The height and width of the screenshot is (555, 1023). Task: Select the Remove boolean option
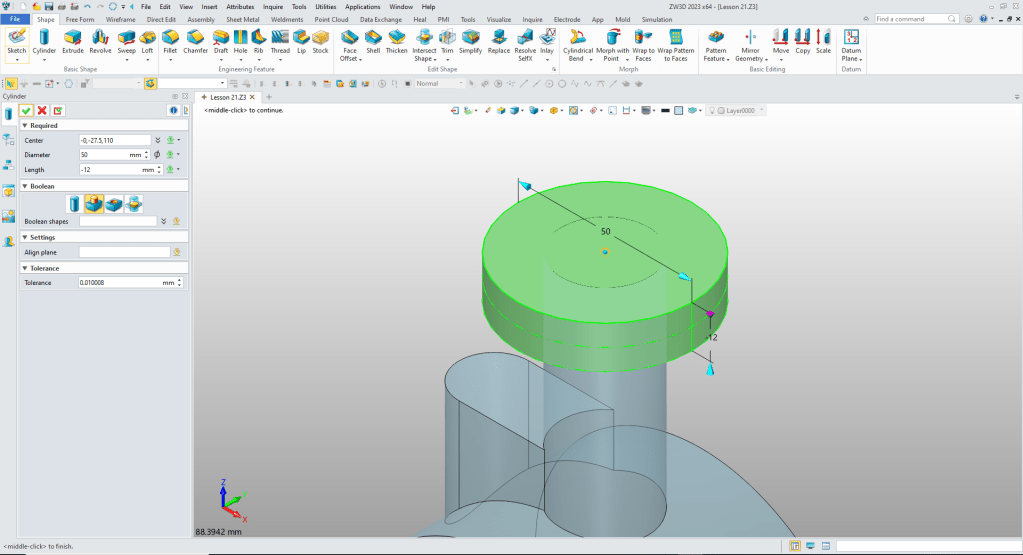[114, 204]
